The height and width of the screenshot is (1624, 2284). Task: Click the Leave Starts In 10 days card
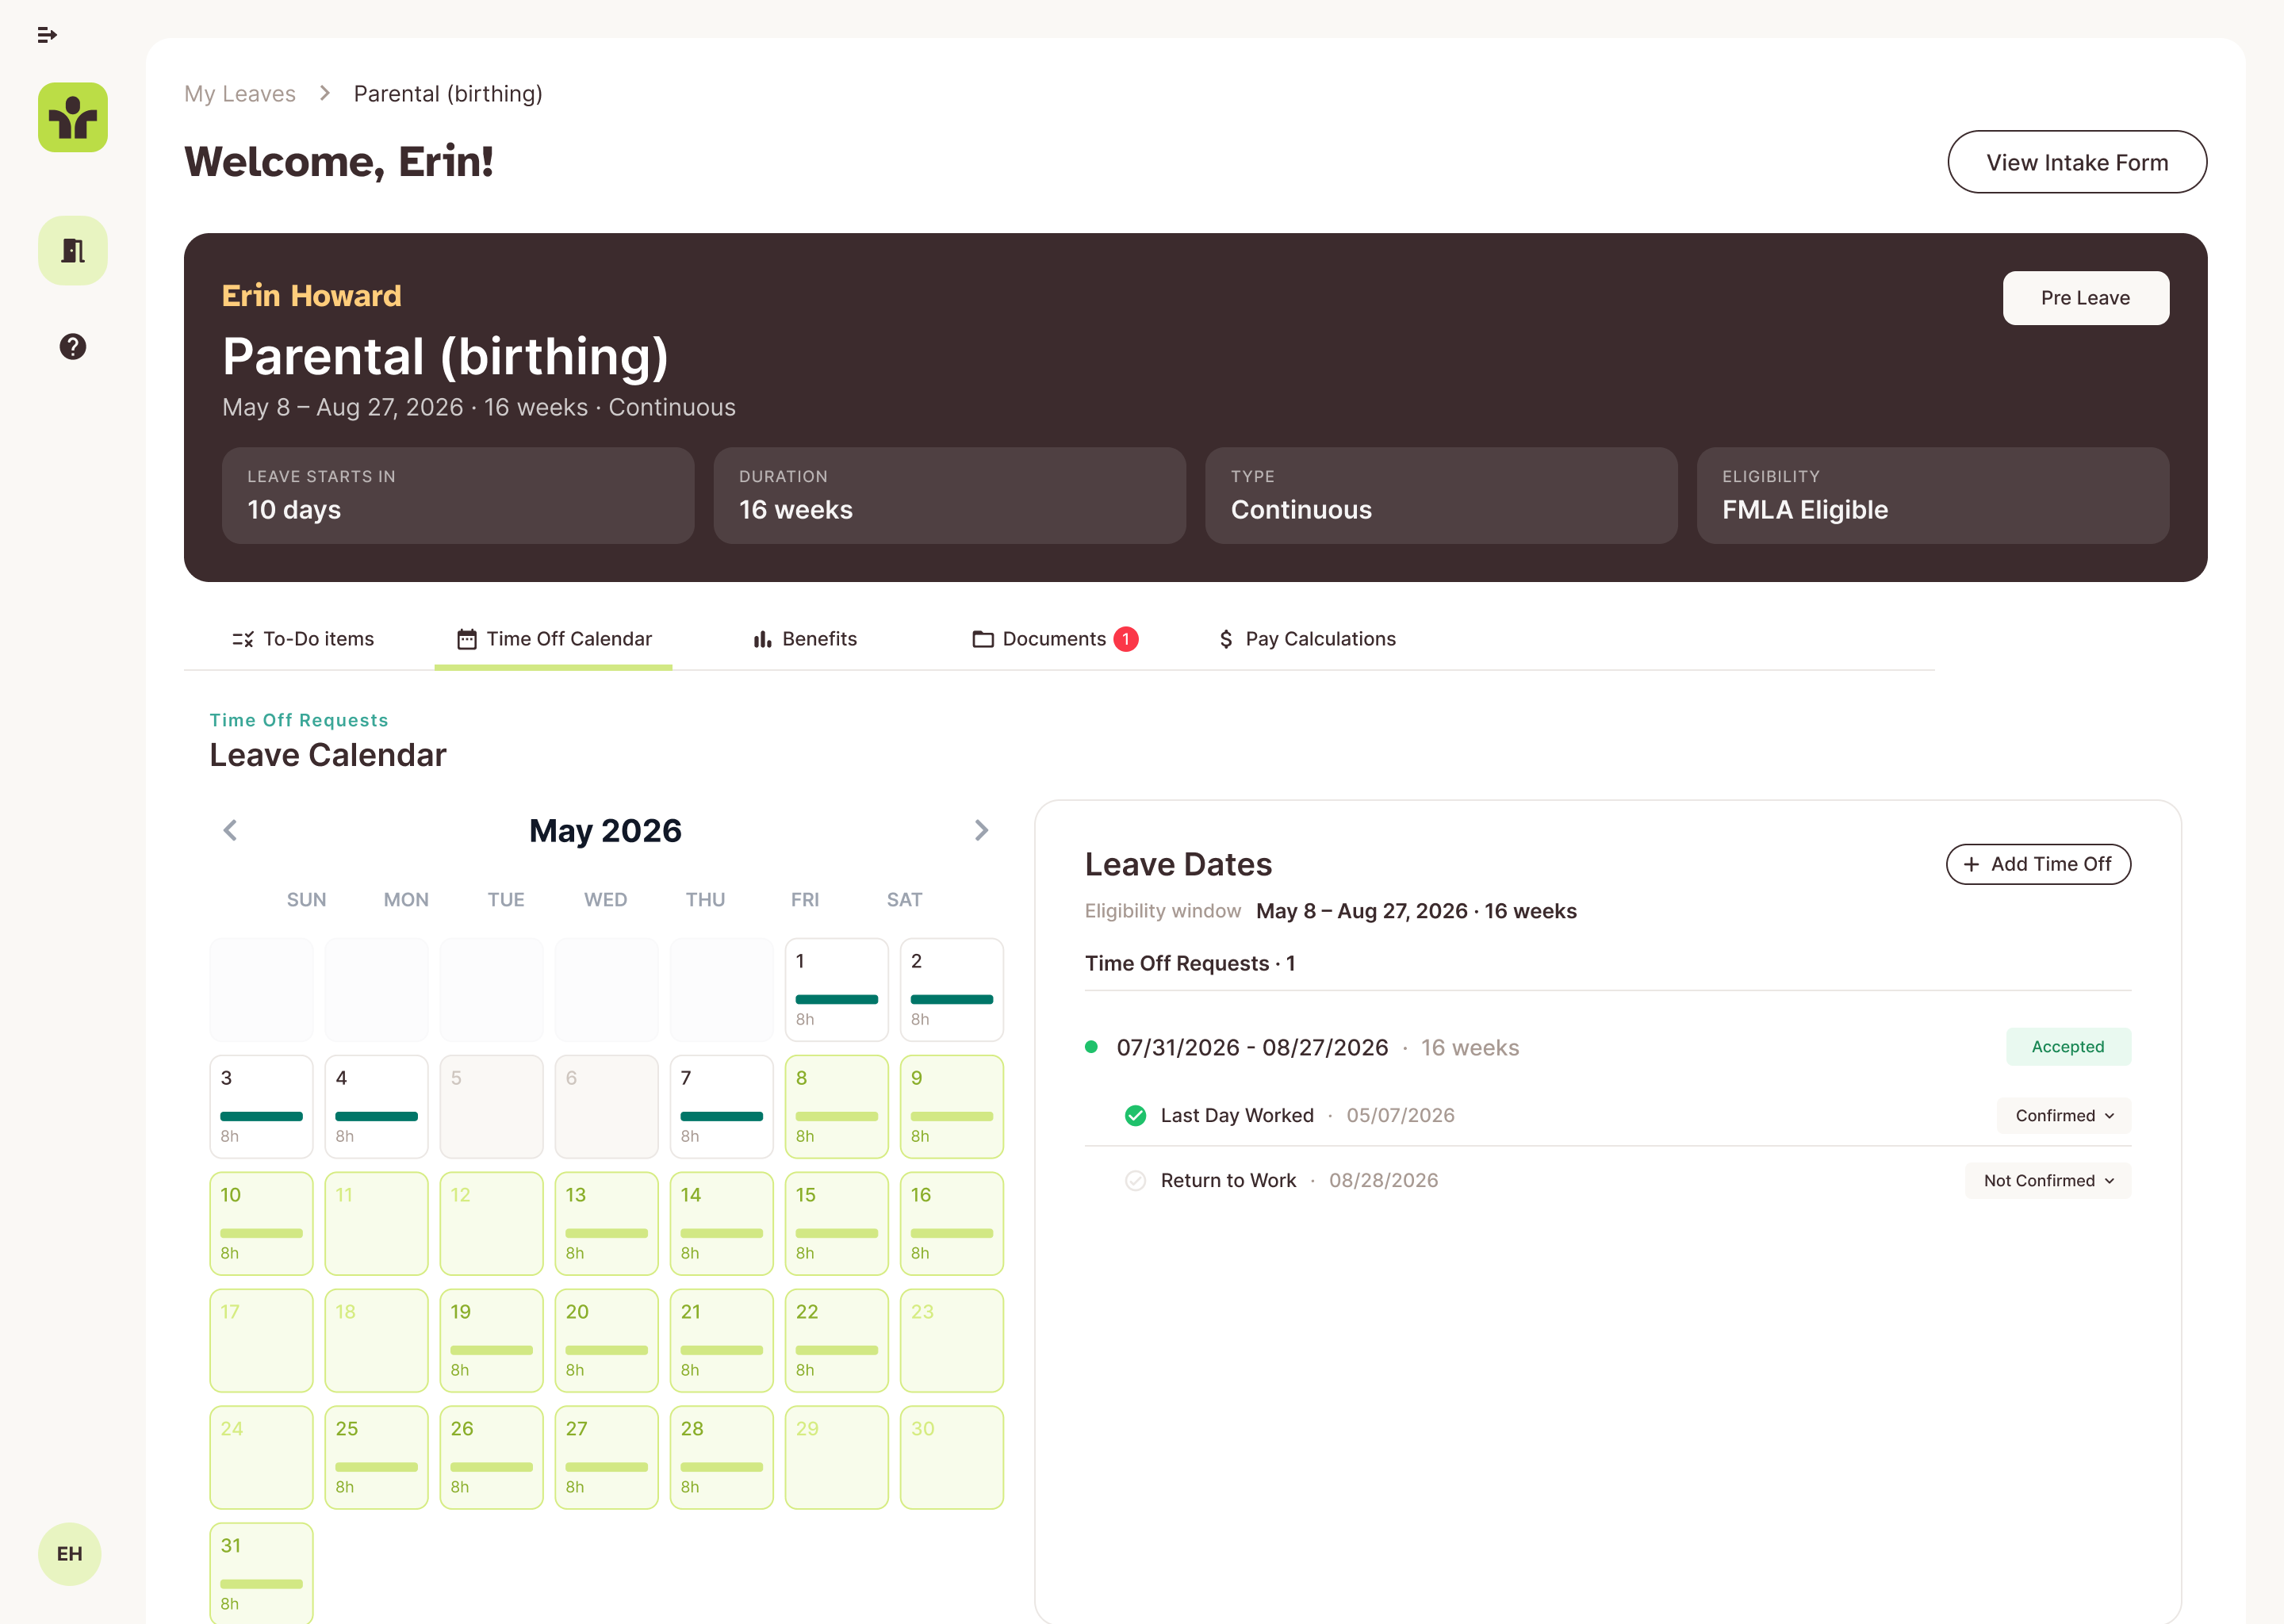[458, 496]
